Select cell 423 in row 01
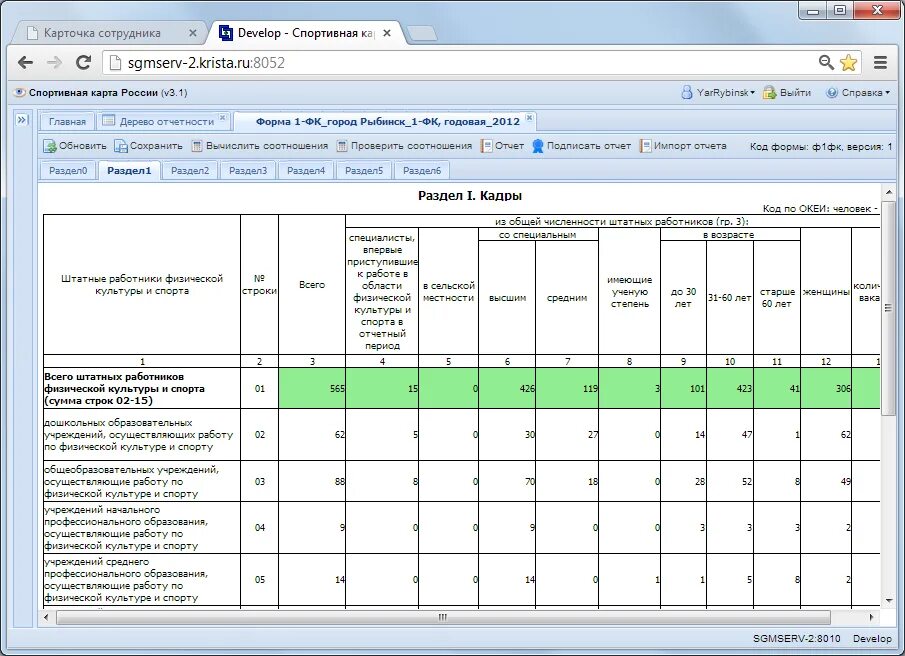Image resolution: width=905 pixels, height=656 pixels. coord(730,388)
